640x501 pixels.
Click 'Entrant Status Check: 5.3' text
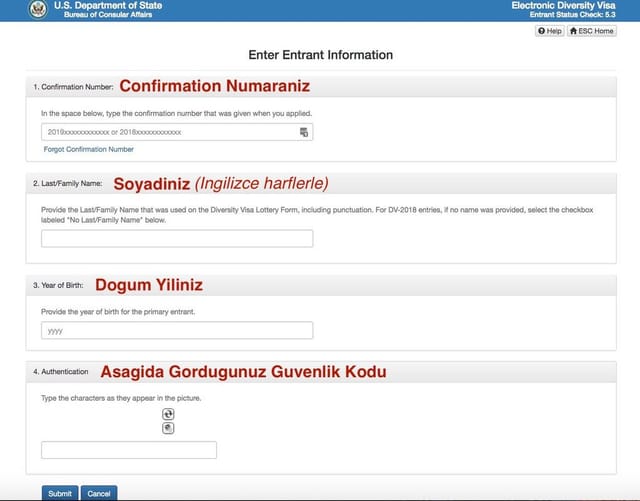[x=573, y=15]
